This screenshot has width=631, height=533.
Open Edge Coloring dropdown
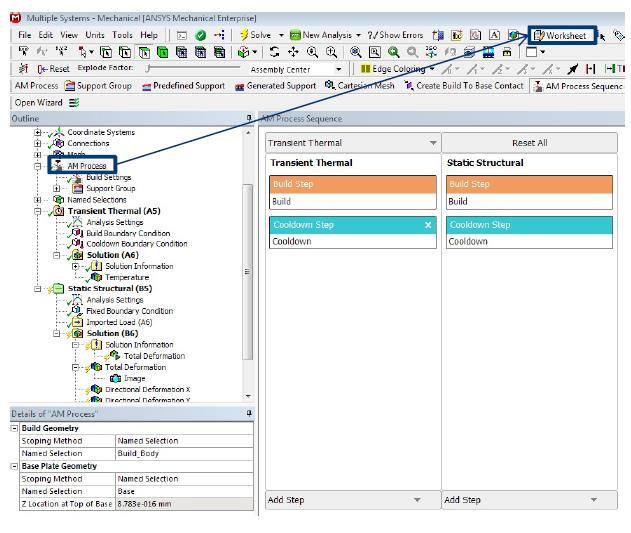432,69
